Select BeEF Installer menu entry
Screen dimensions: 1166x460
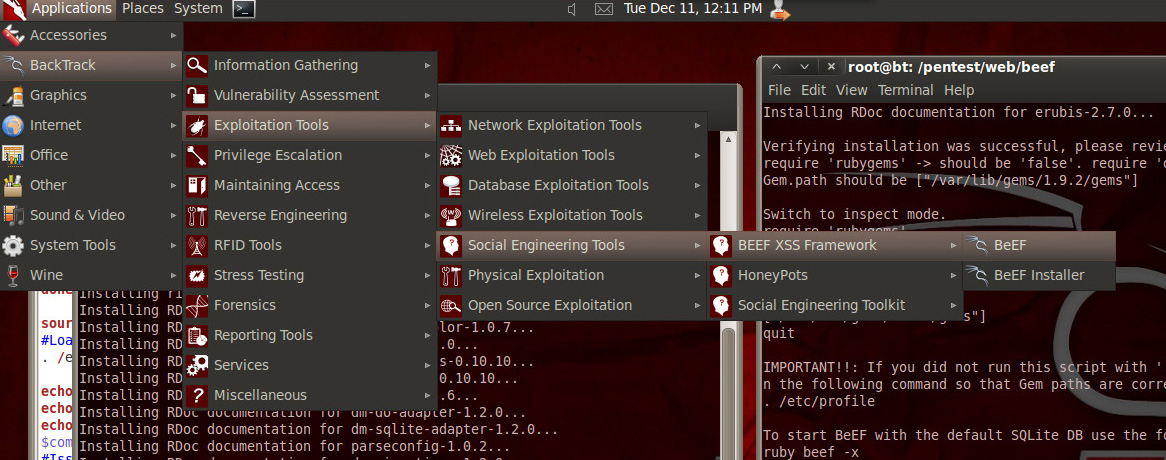click(1038, 276)
